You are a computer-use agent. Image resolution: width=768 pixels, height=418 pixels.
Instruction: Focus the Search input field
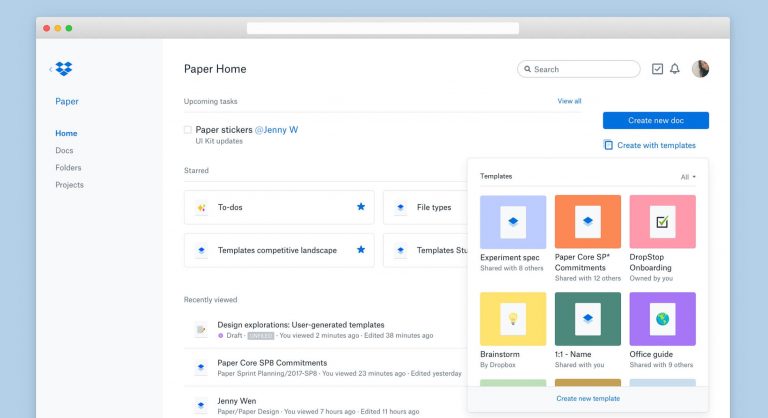578,69
